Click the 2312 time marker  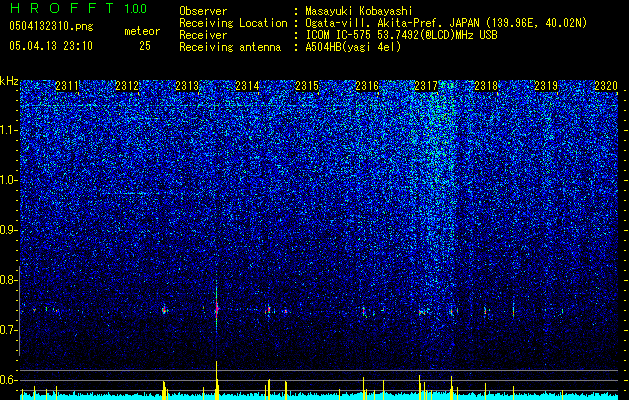pos(127,86)
